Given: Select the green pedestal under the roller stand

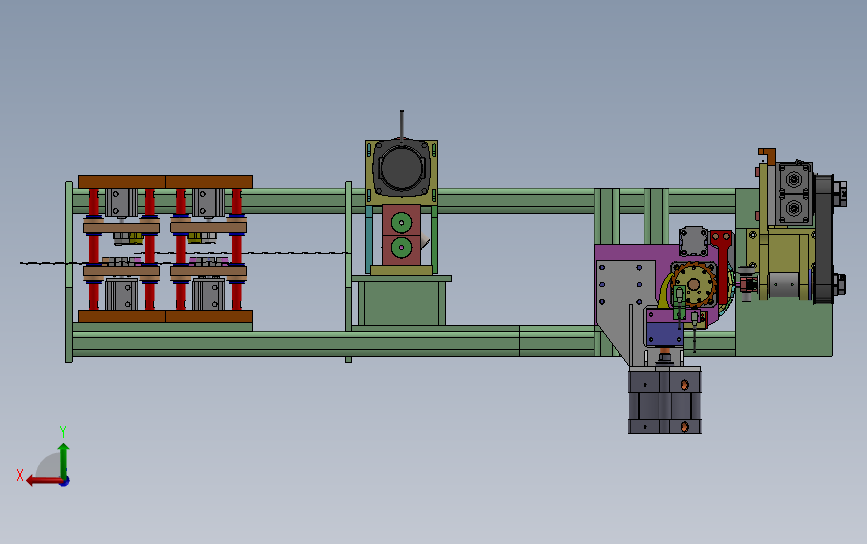Looking at the screenshot, I should point(401,303).
